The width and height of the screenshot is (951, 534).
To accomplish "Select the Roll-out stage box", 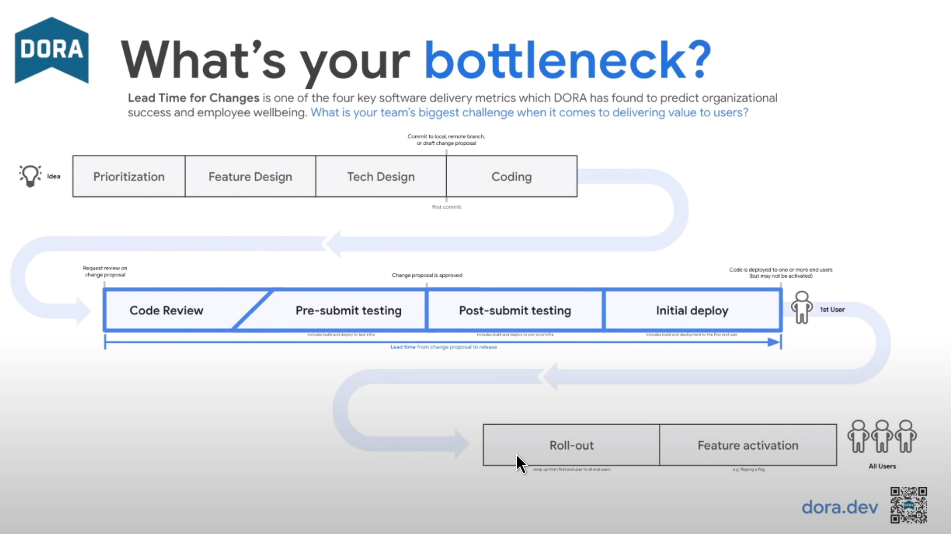I will pos(571,445).
